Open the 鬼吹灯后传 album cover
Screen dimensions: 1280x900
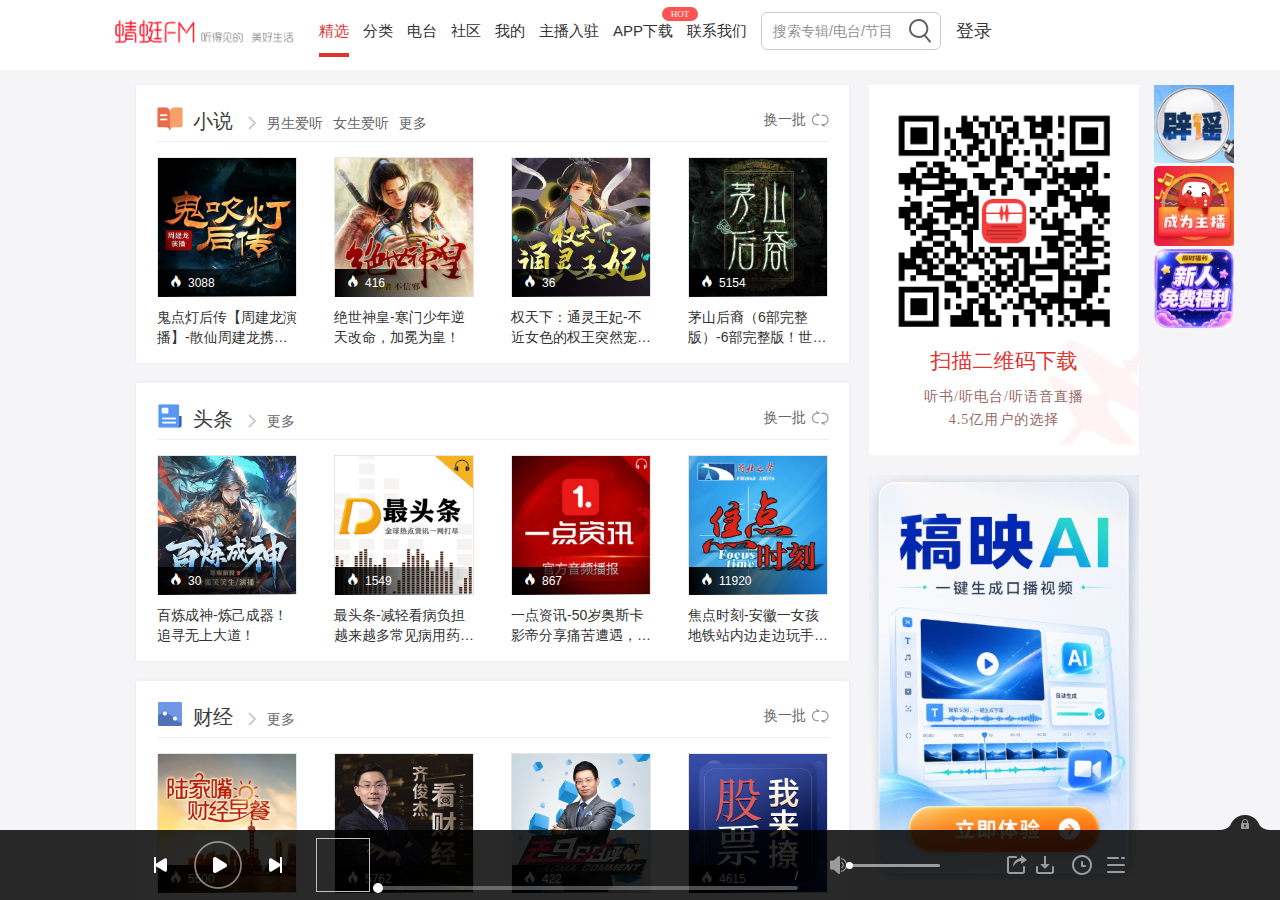tap(227, 227)
